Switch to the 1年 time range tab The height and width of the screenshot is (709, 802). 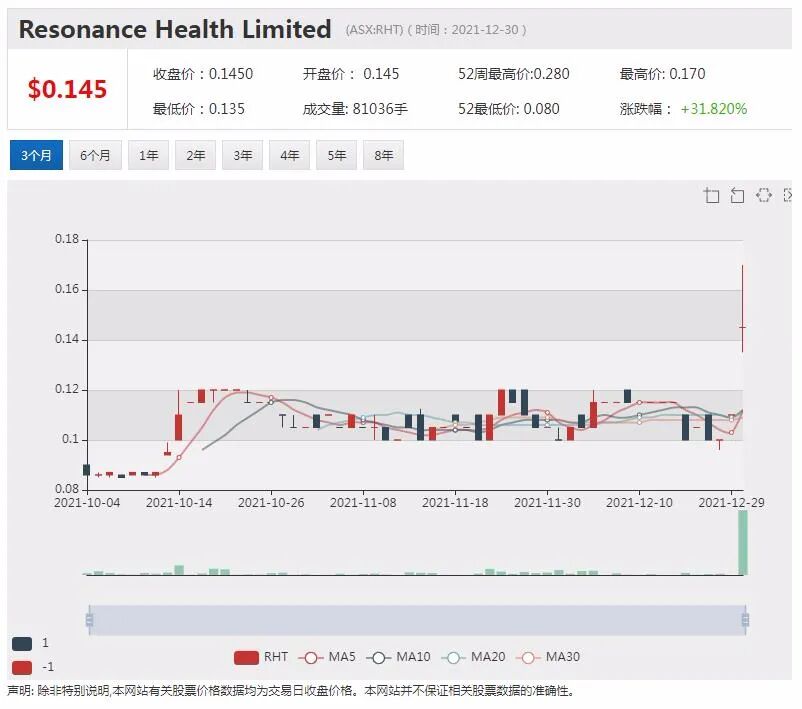tap(148, 155)
